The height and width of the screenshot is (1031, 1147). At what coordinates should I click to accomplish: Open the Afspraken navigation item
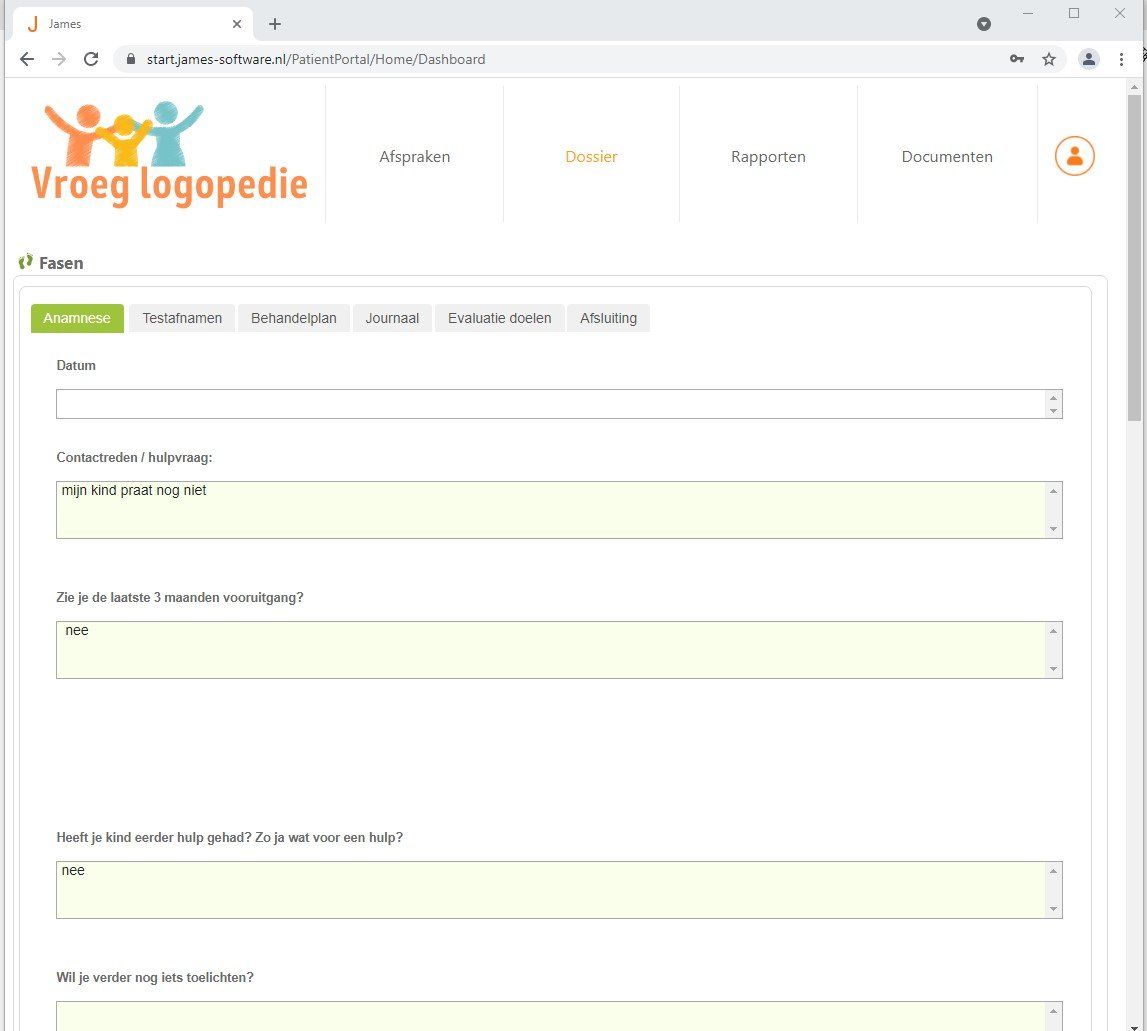click(x=414, y=157)
